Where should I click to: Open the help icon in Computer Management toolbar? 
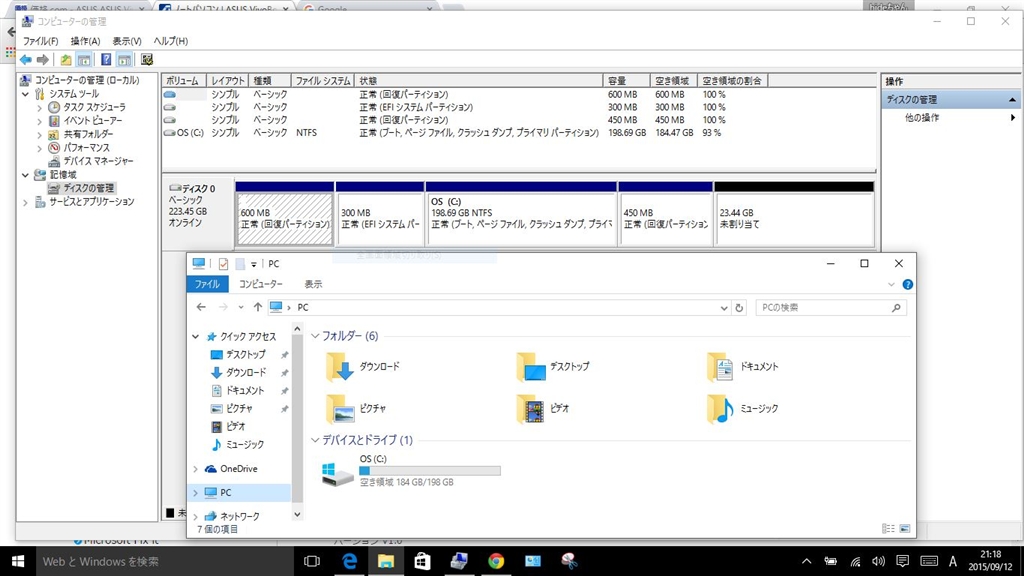point(106,60)
